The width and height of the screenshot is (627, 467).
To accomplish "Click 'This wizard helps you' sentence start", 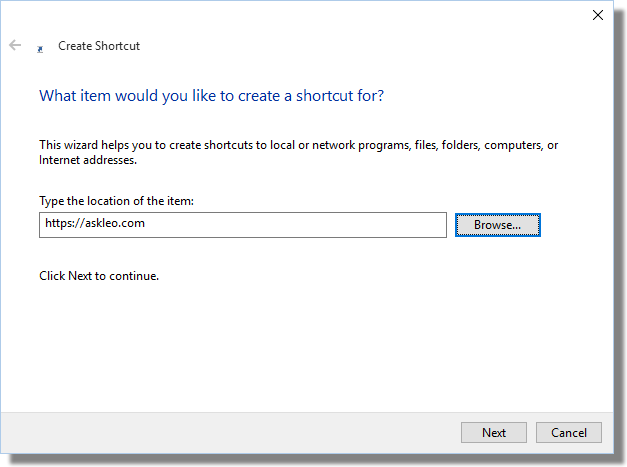I will tap(84, 145).
